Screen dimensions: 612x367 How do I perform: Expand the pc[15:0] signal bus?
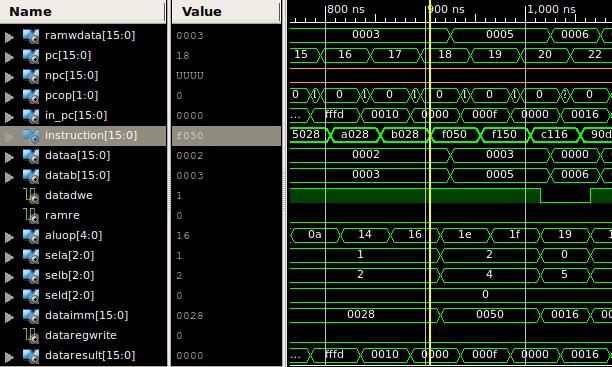(x=9, y=57)
